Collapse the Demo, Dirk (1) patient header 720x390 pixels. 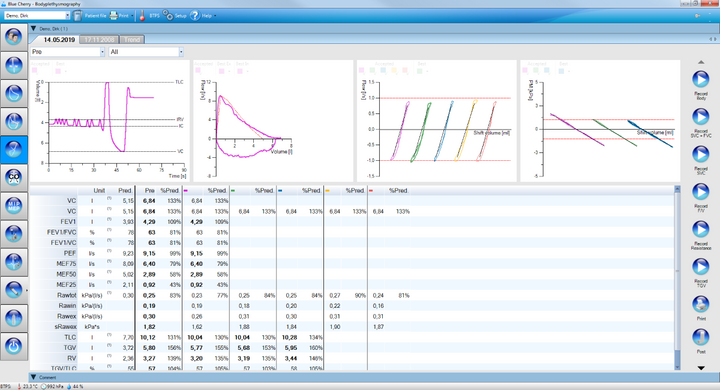[33, 28]
